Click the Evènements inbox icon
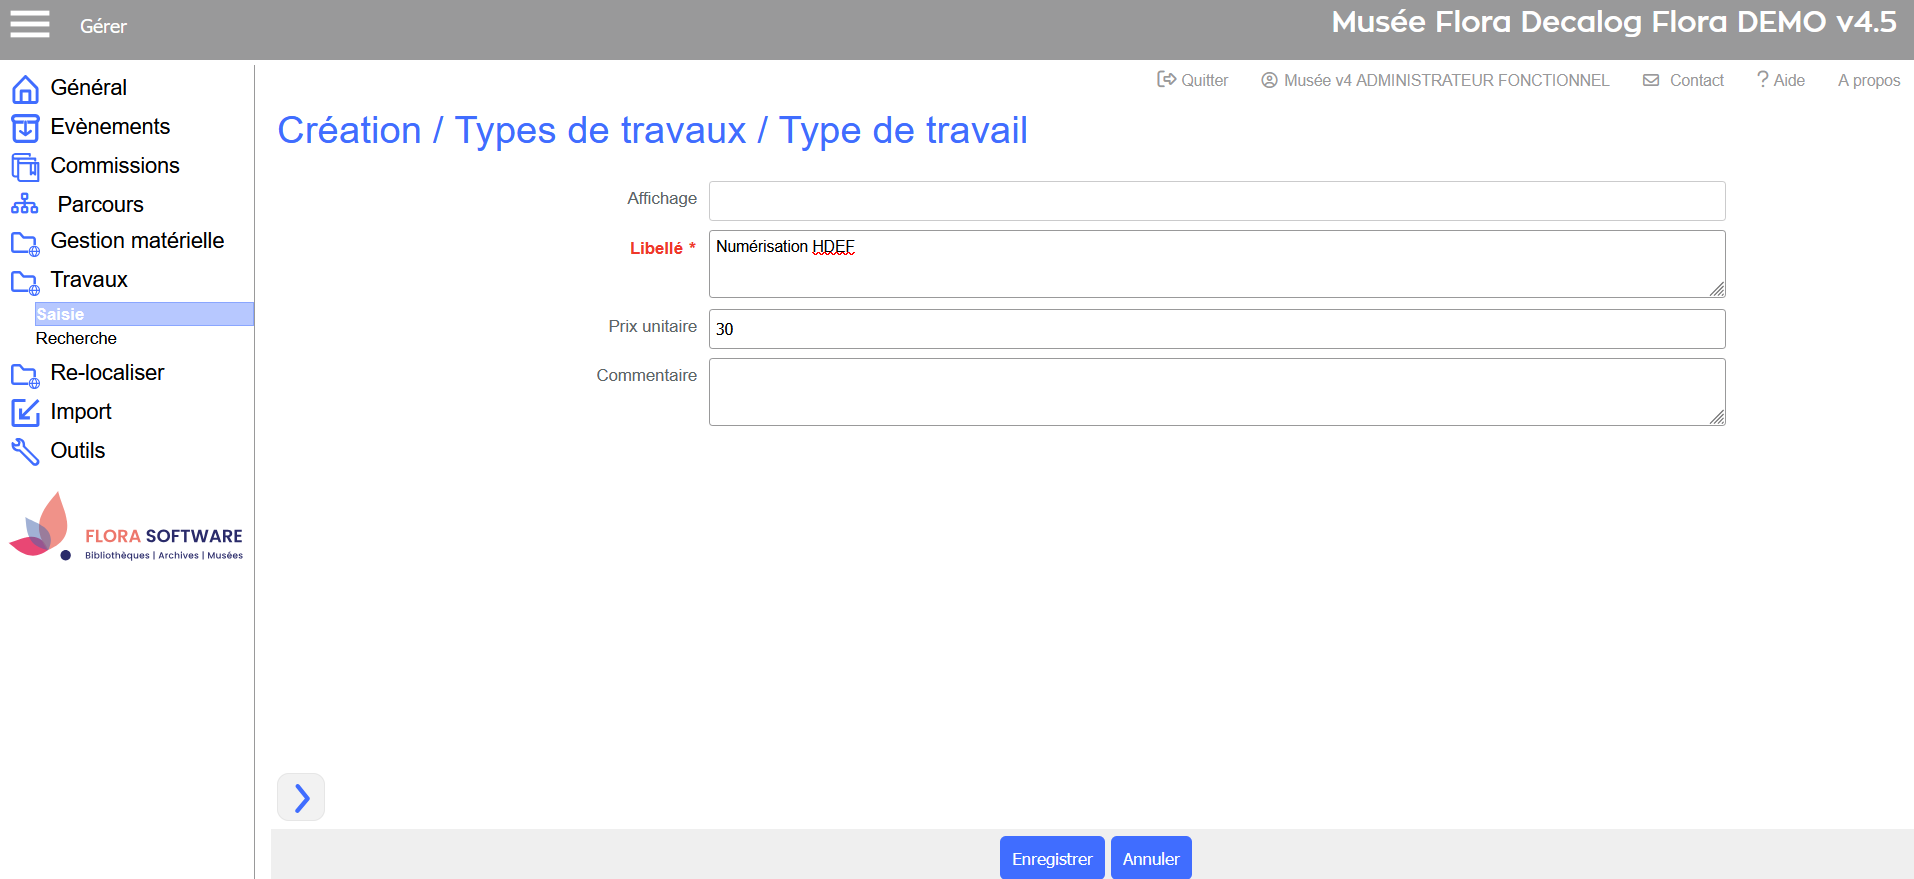This screenshot has width=1914, height=879. point(25,128)
